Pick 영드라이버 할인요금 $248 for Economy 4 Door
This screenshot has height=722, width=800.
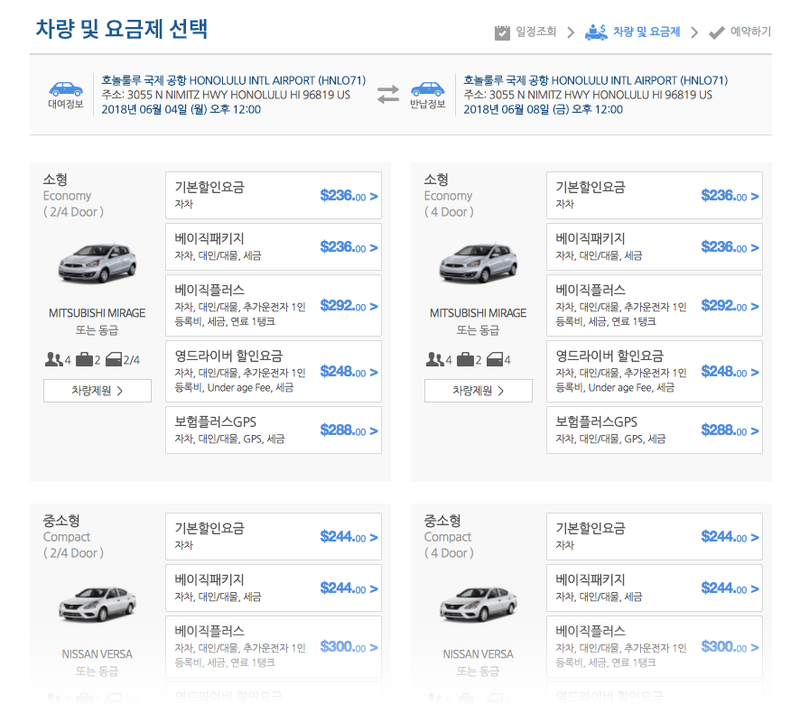(654, 371)
